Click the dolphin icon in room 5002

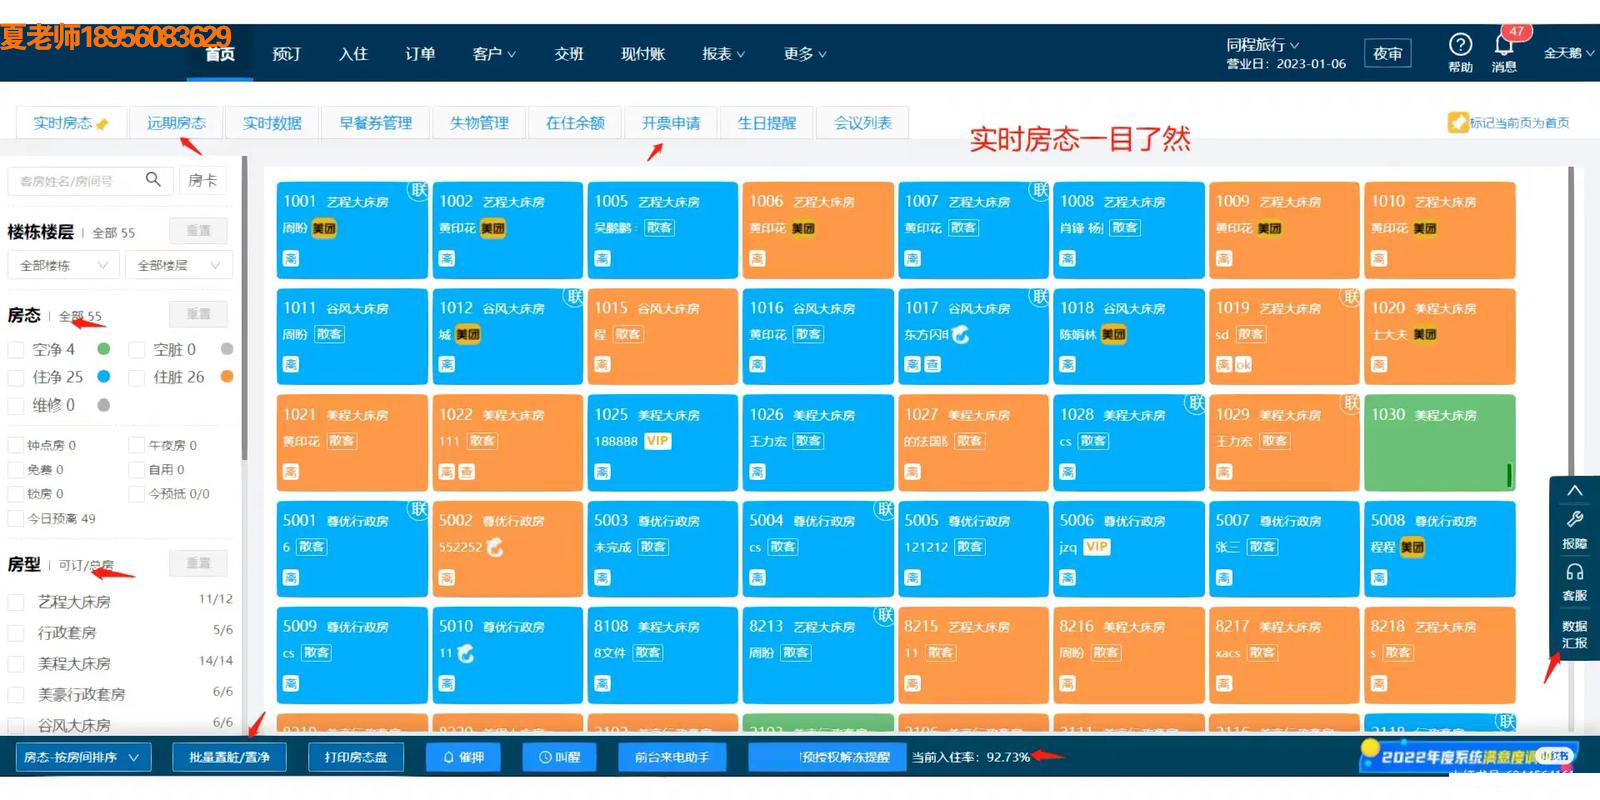(x=494, y=547)
